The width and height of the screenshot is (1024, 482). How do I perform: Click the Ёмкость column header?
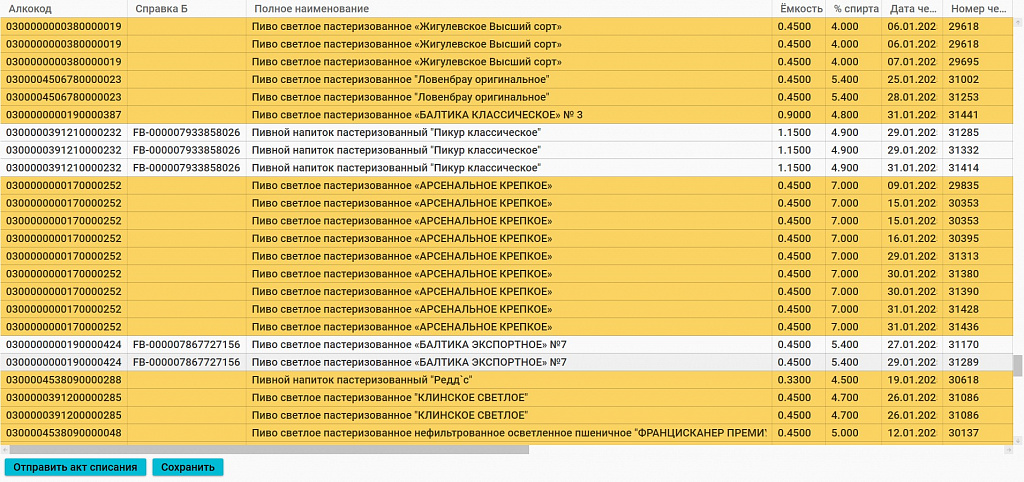[x=800, y=8]
